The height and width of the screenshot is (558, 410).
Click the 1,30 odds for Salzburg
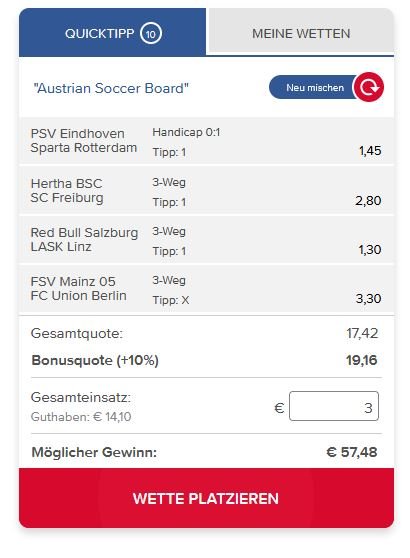pyautogui.click(x=370, y=250)
